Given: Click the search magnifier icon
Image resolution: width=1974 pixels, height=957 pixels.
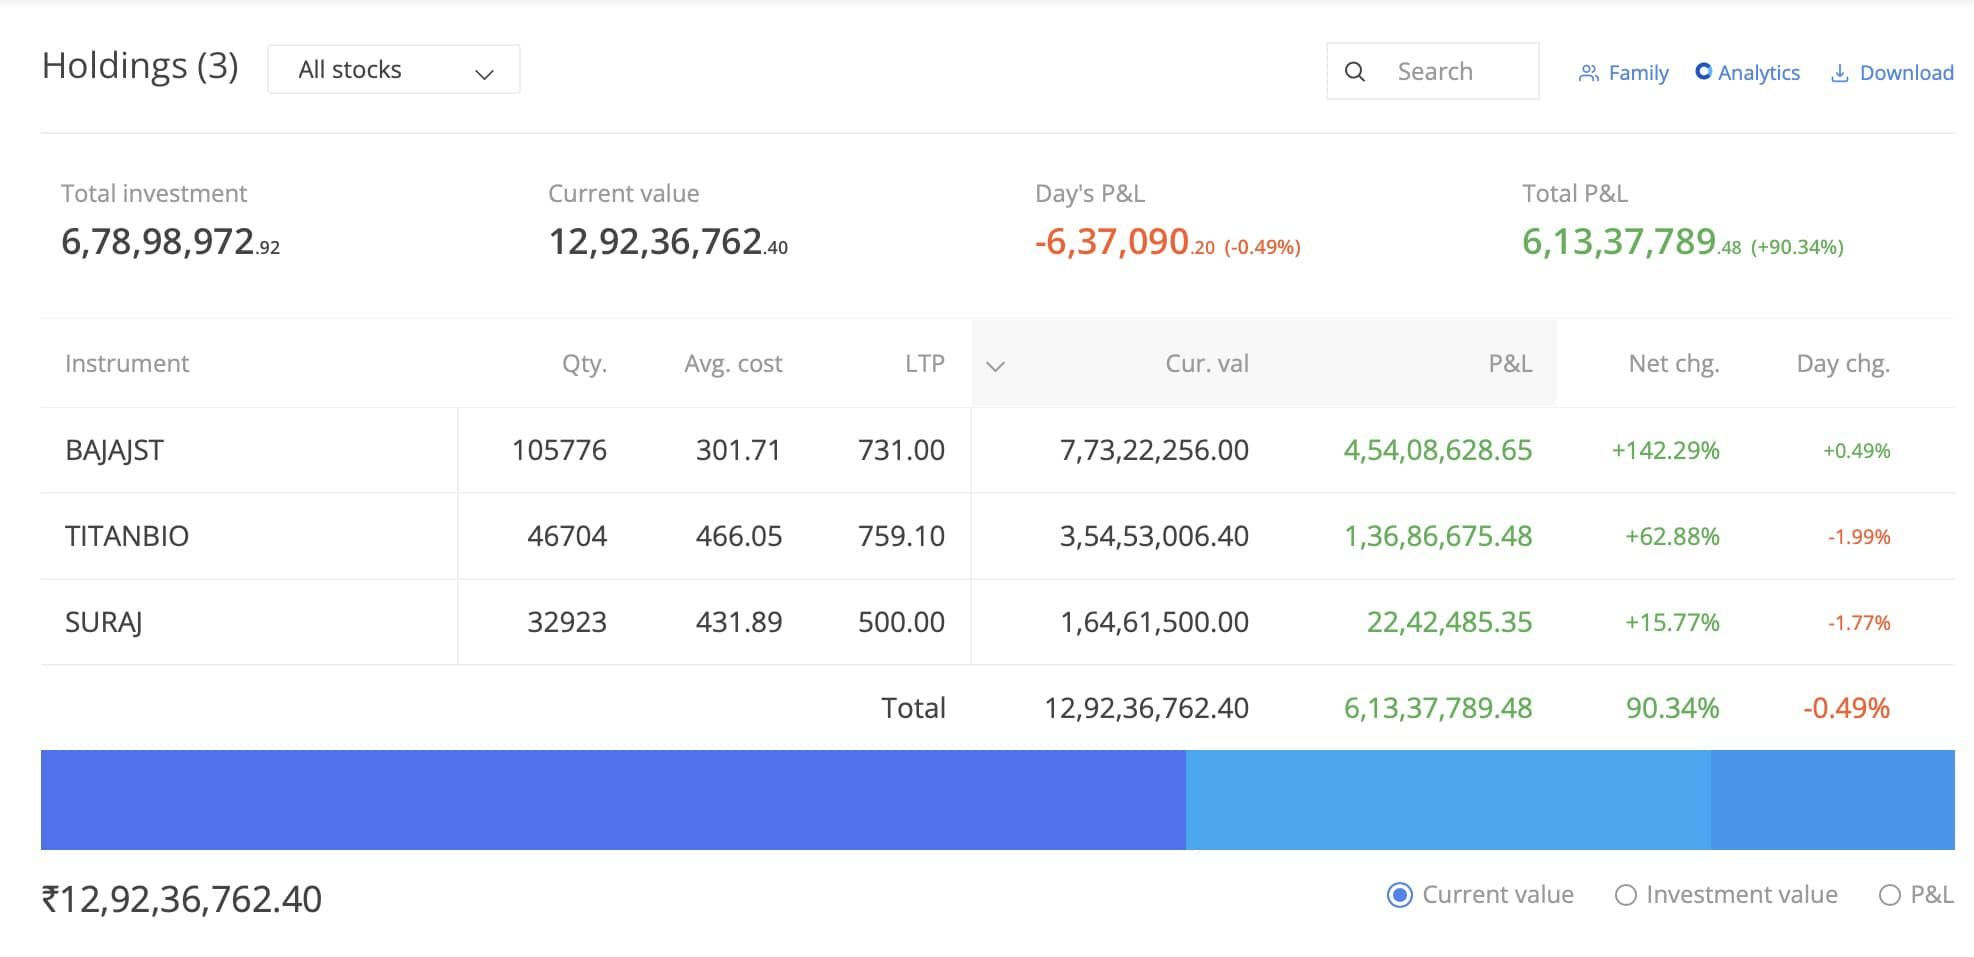Looking at the screenshot, I should (1355, 72).
